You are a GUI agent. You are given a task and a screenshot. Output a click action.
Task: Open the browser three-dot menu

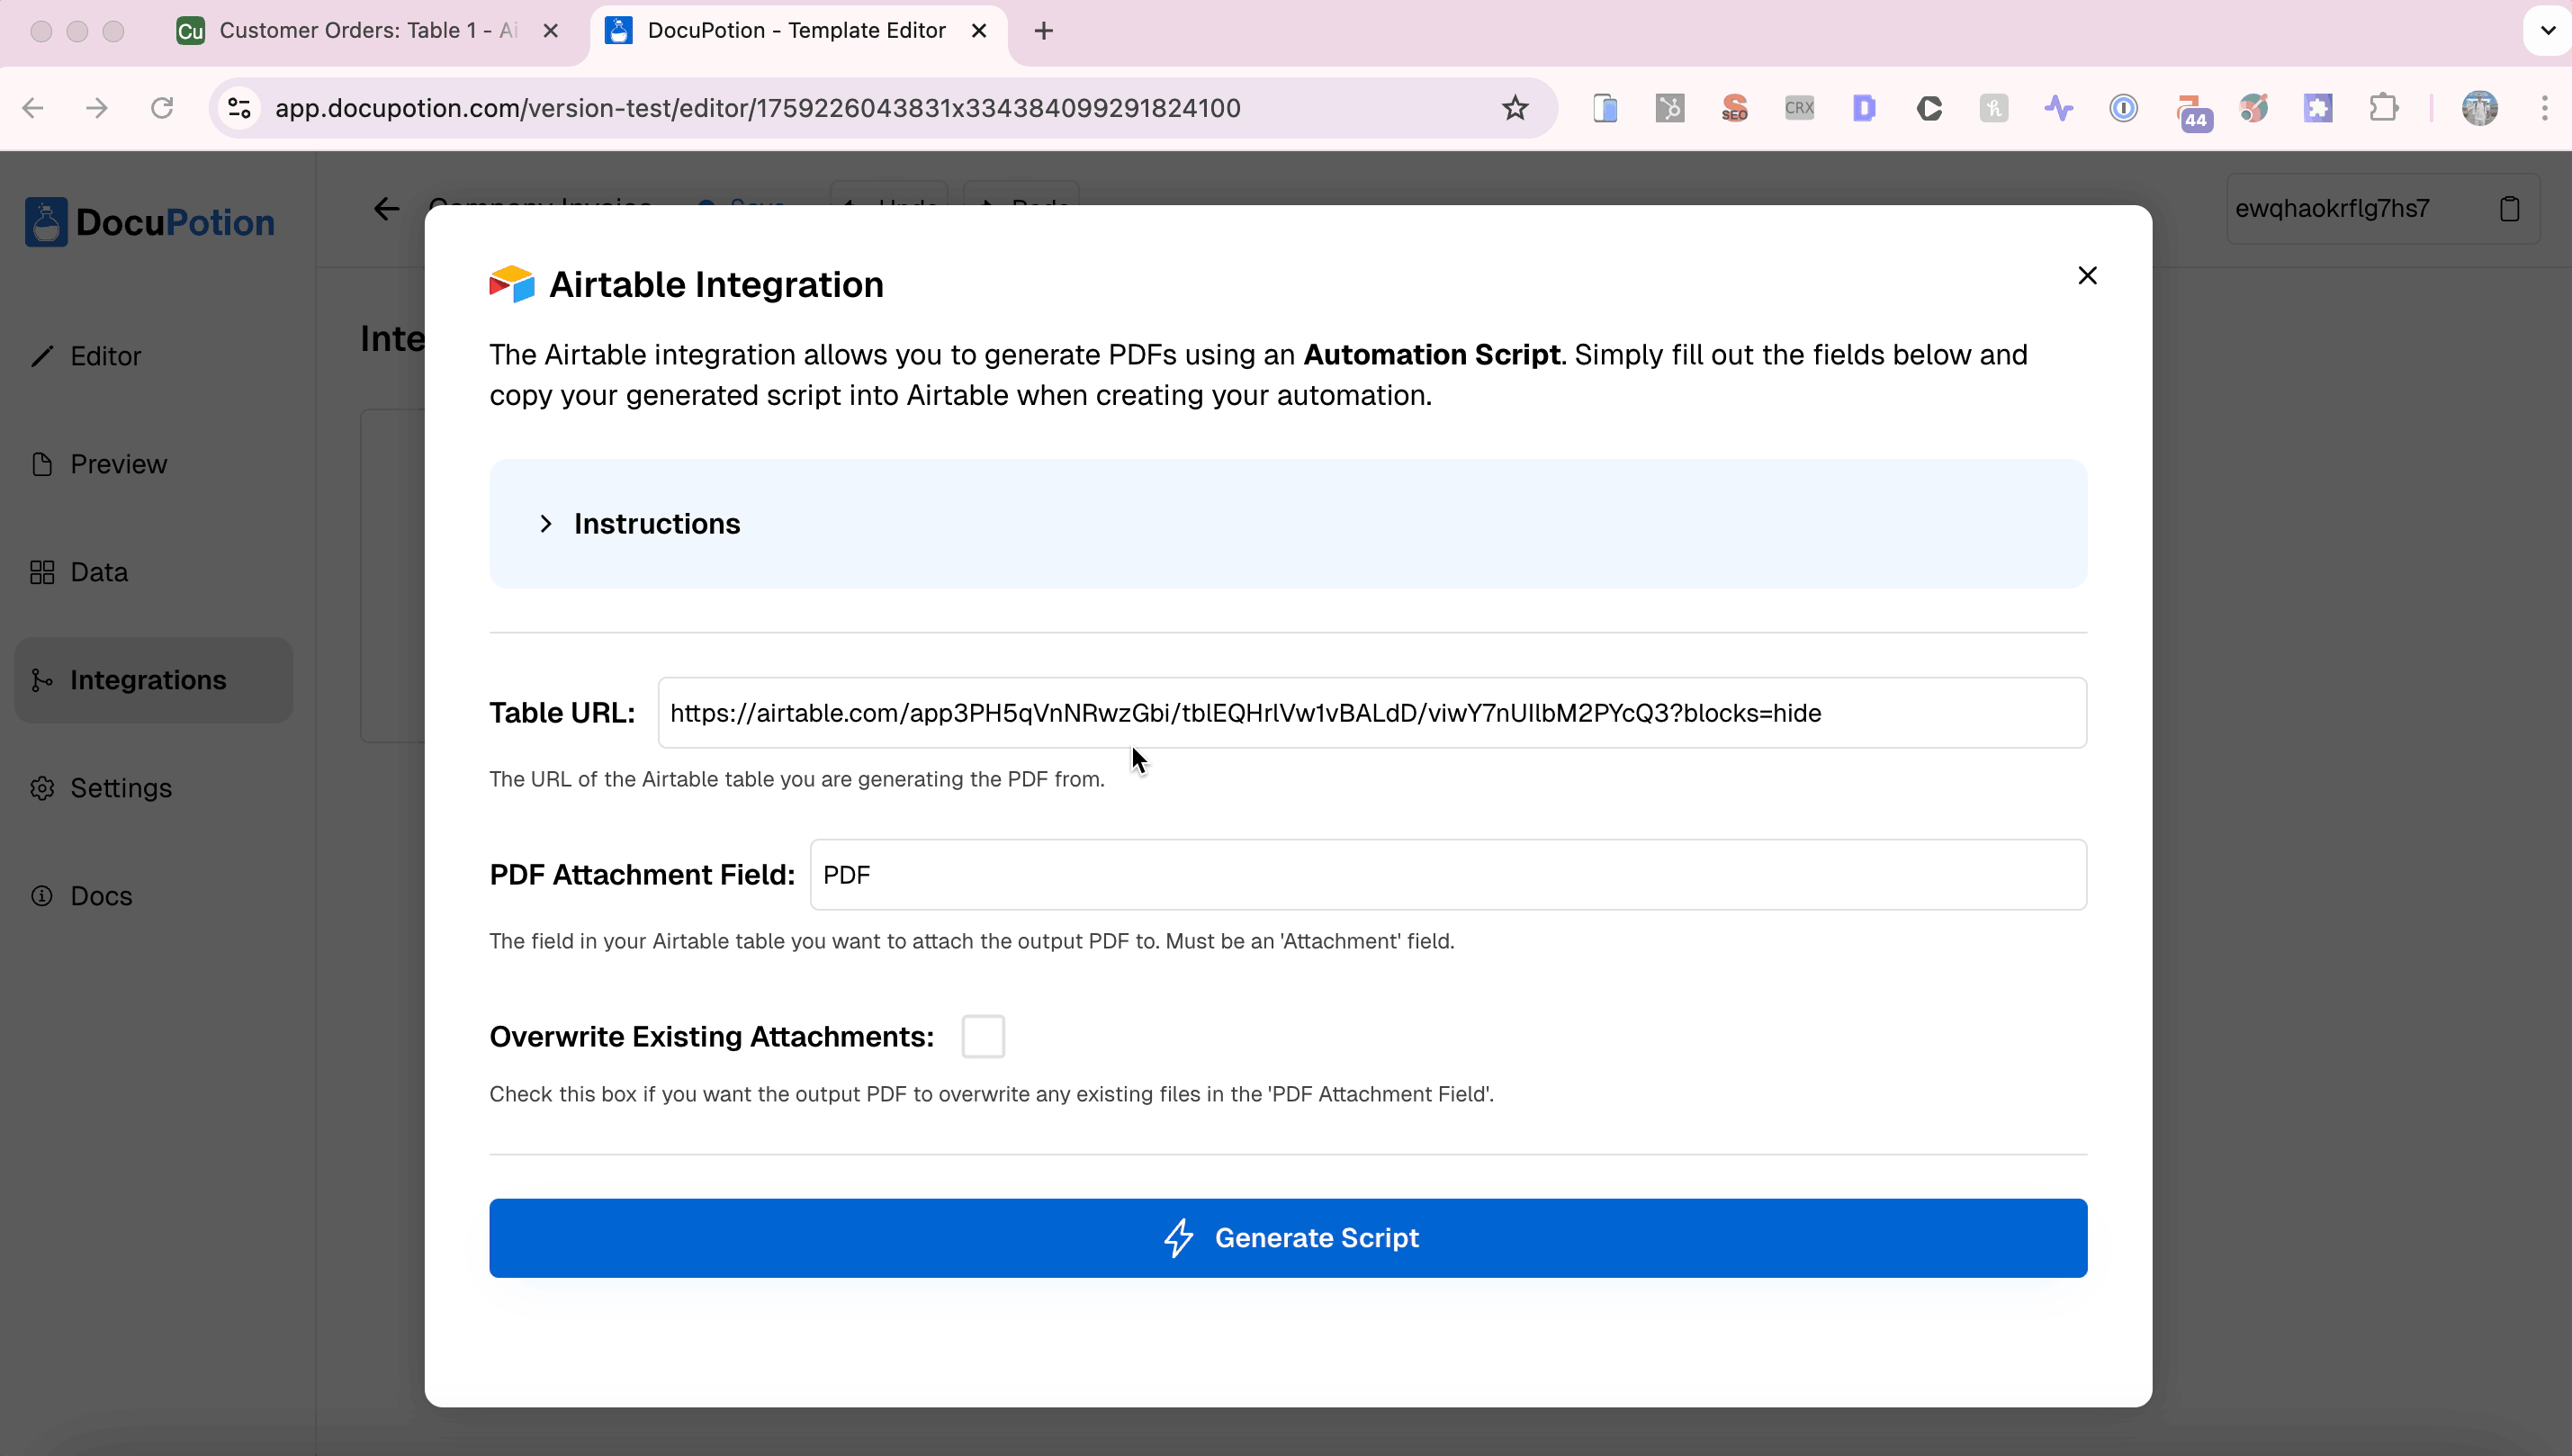[2547, 108]
